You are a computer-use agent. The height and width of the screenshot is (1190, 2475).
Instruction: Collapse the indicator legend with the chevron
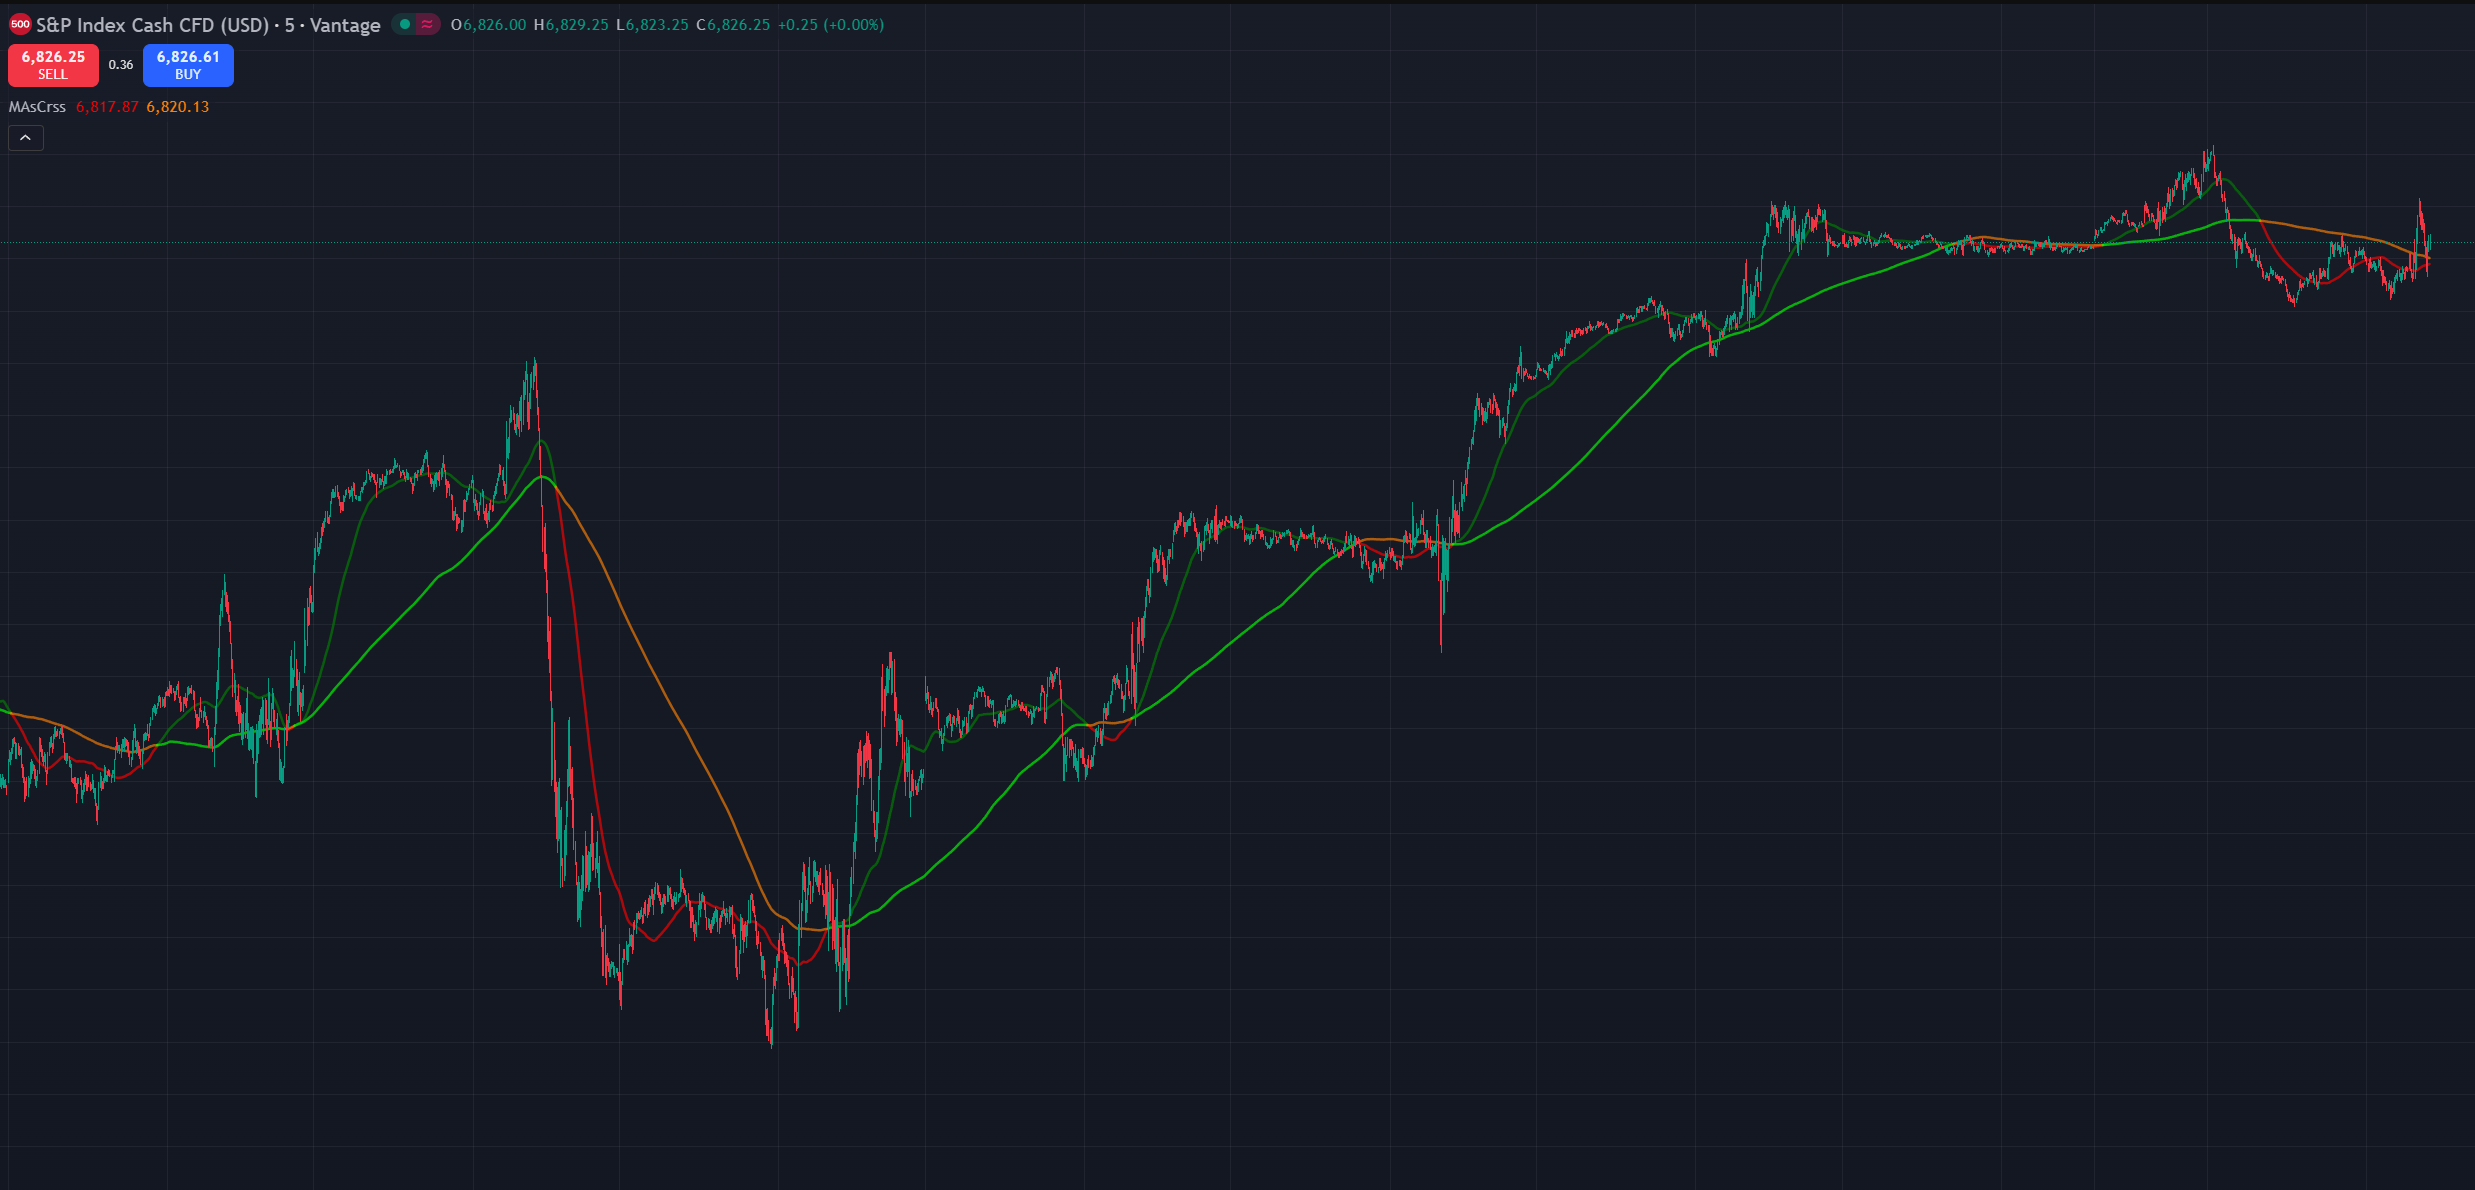click(26, 138)
